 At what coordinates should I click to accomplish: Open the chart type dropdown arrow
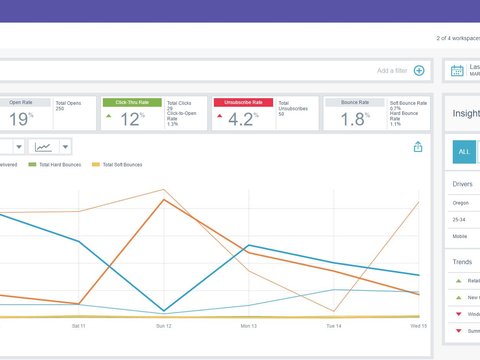click(x=65, y=147)
